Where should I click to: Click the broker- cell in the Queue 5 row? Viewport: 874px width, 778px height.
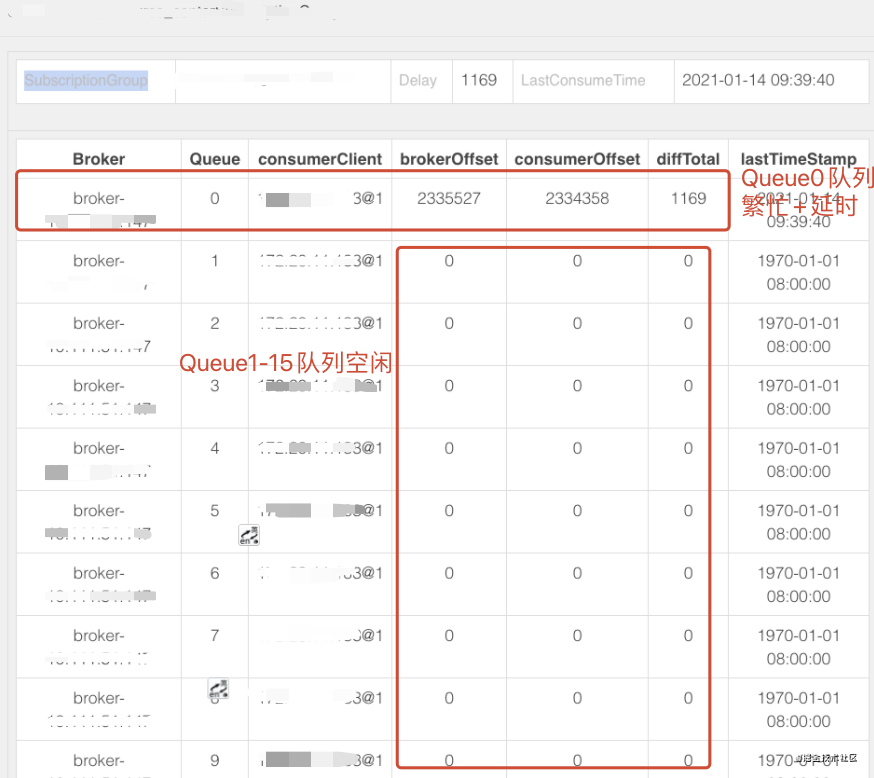click(x=99, y=522)
